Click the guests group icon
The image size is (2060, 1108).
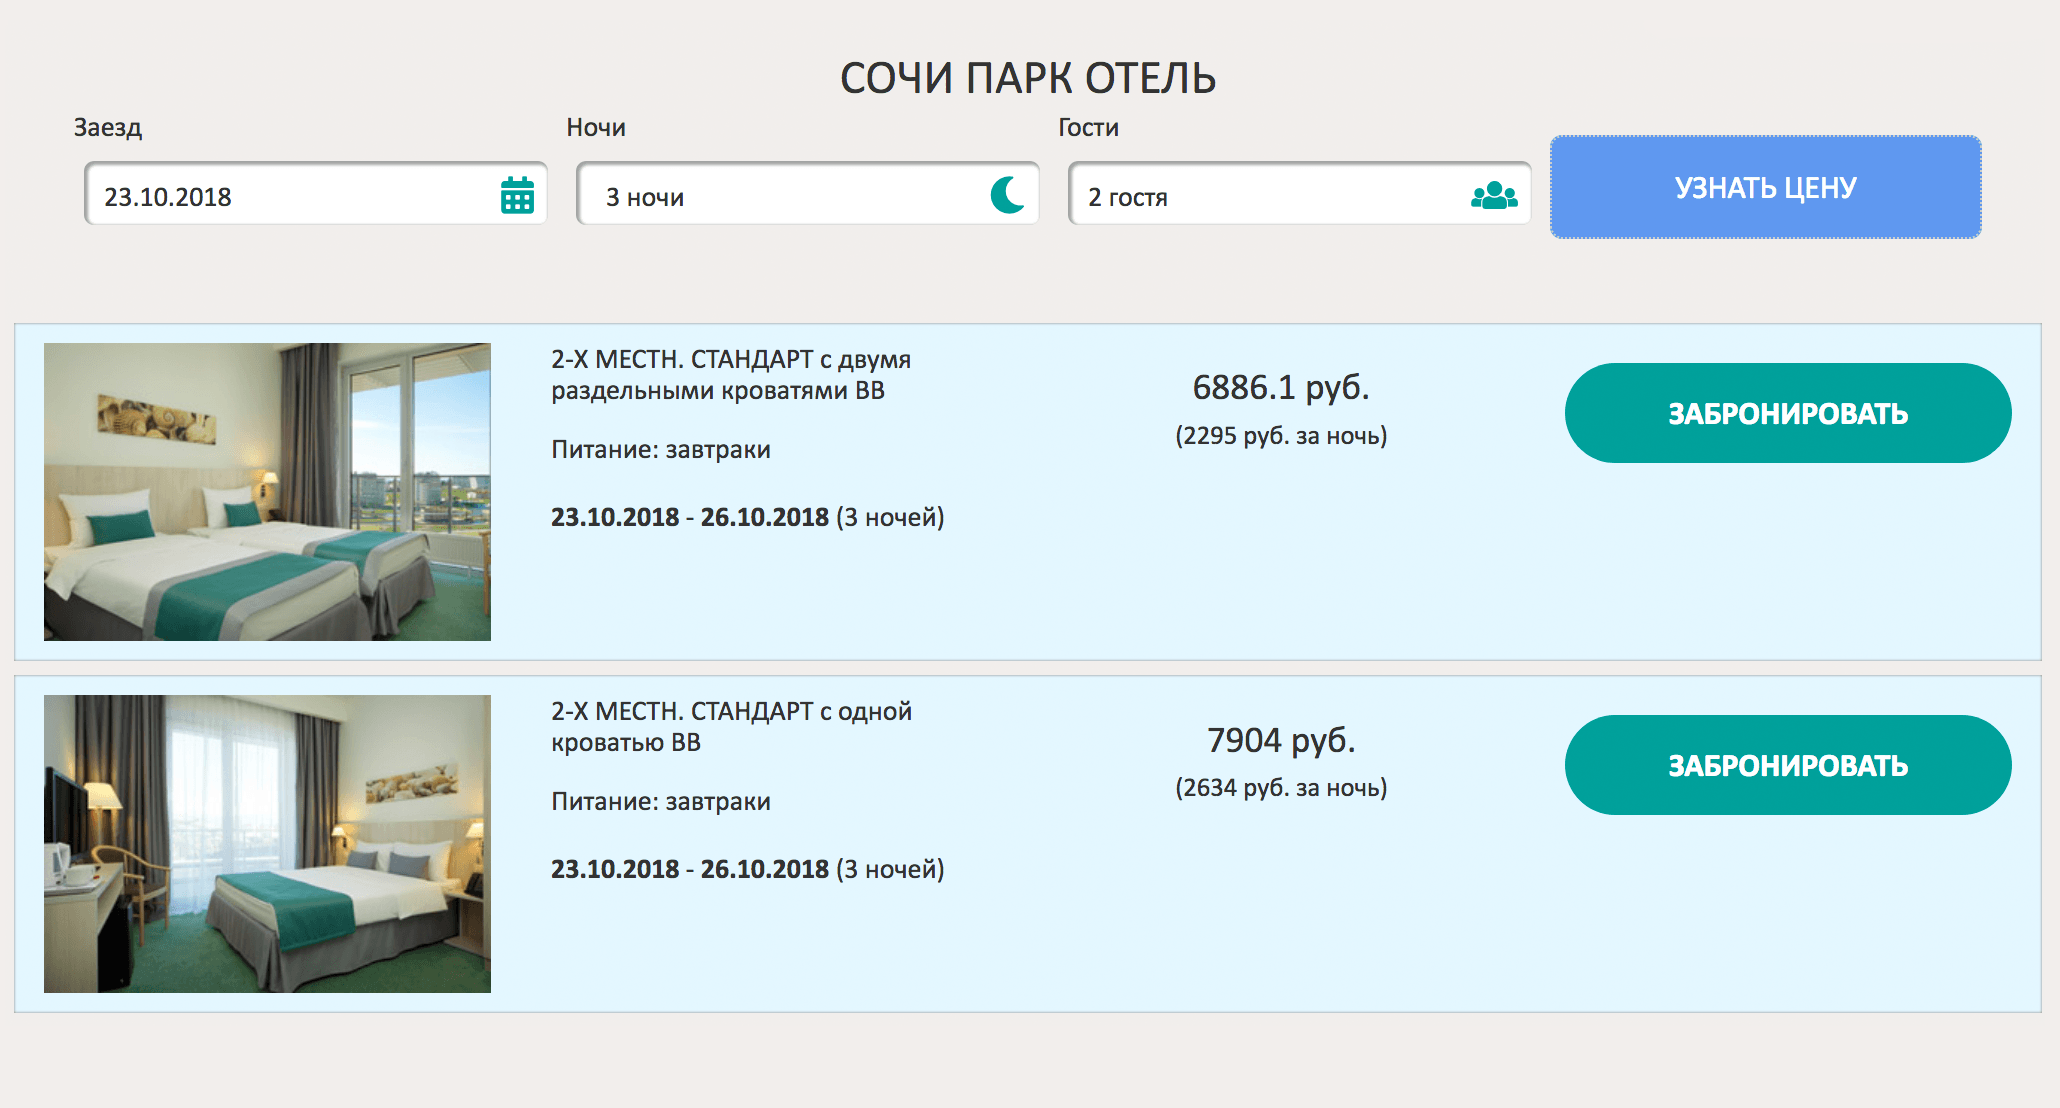point(1494,196)
